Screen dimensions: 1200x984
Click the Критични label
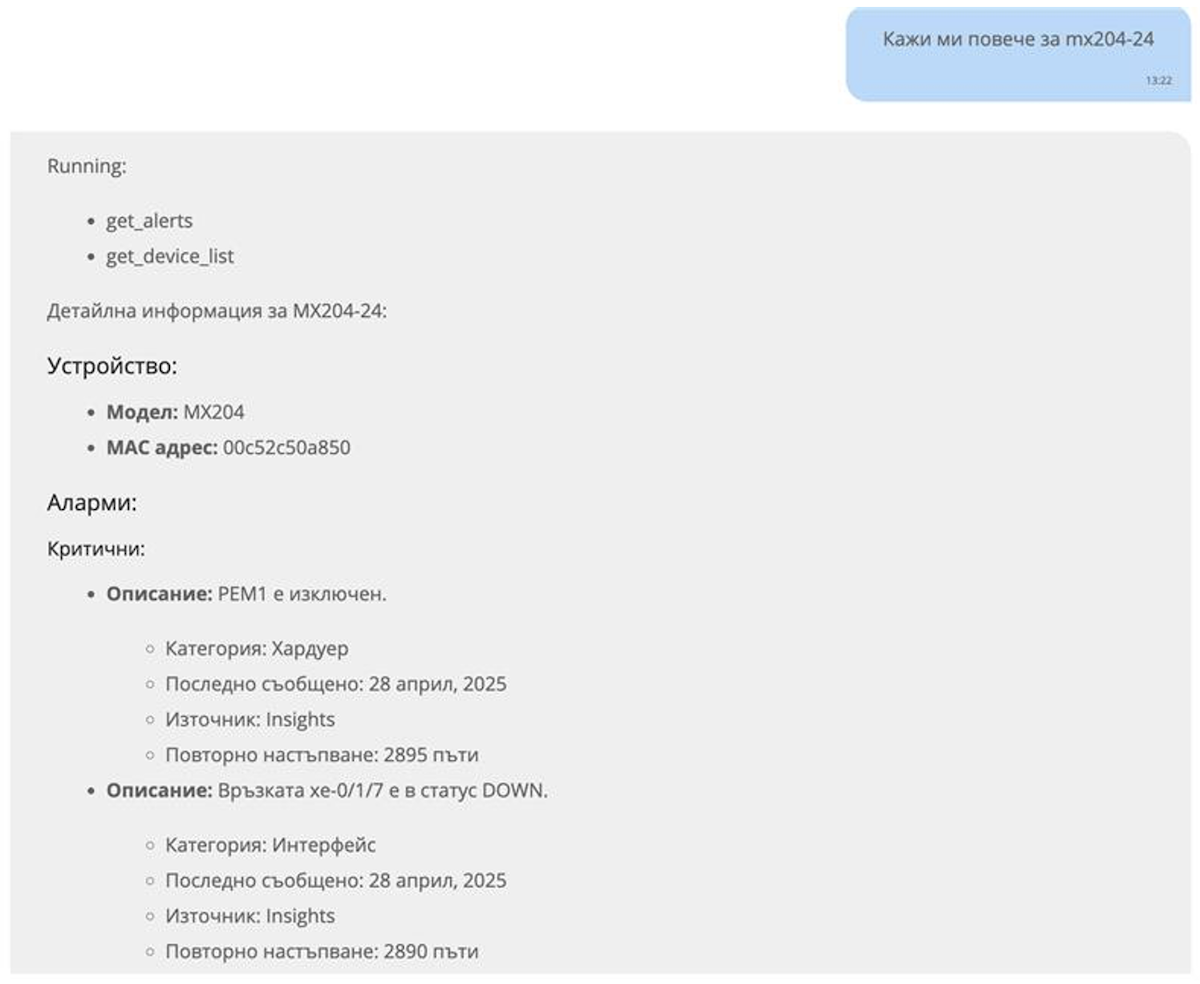(x=96, y=550)
